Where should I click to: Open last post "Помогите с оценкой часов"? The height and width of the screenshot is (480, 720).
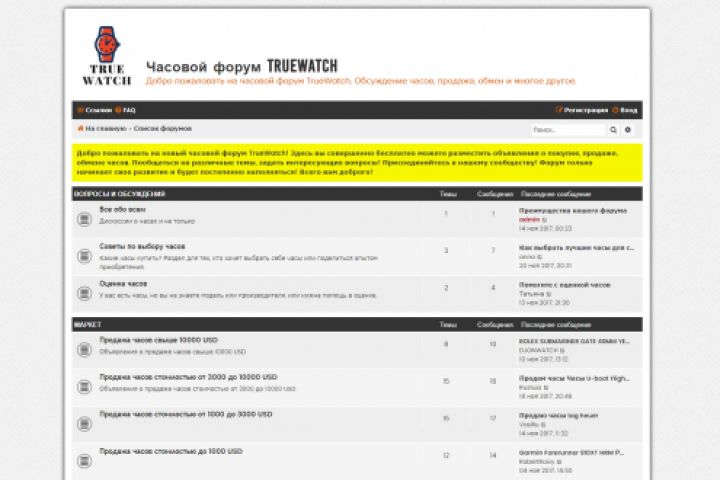pos(565,285)
